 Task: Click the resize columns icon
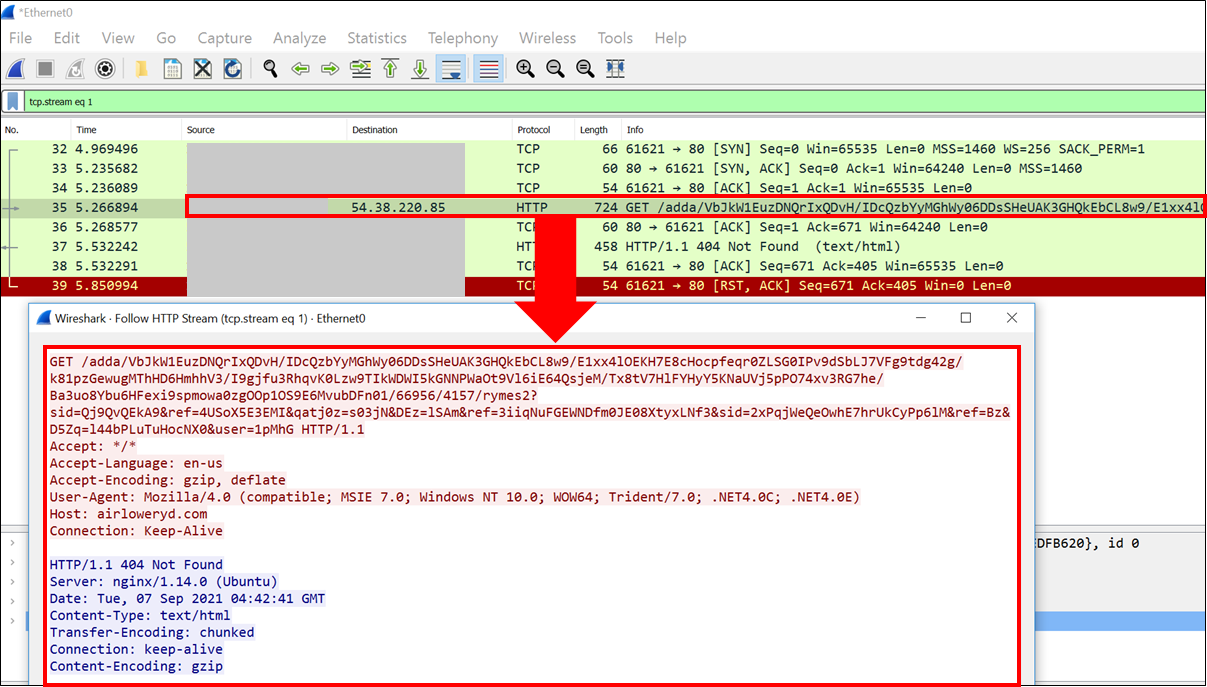tap(615, 69)
